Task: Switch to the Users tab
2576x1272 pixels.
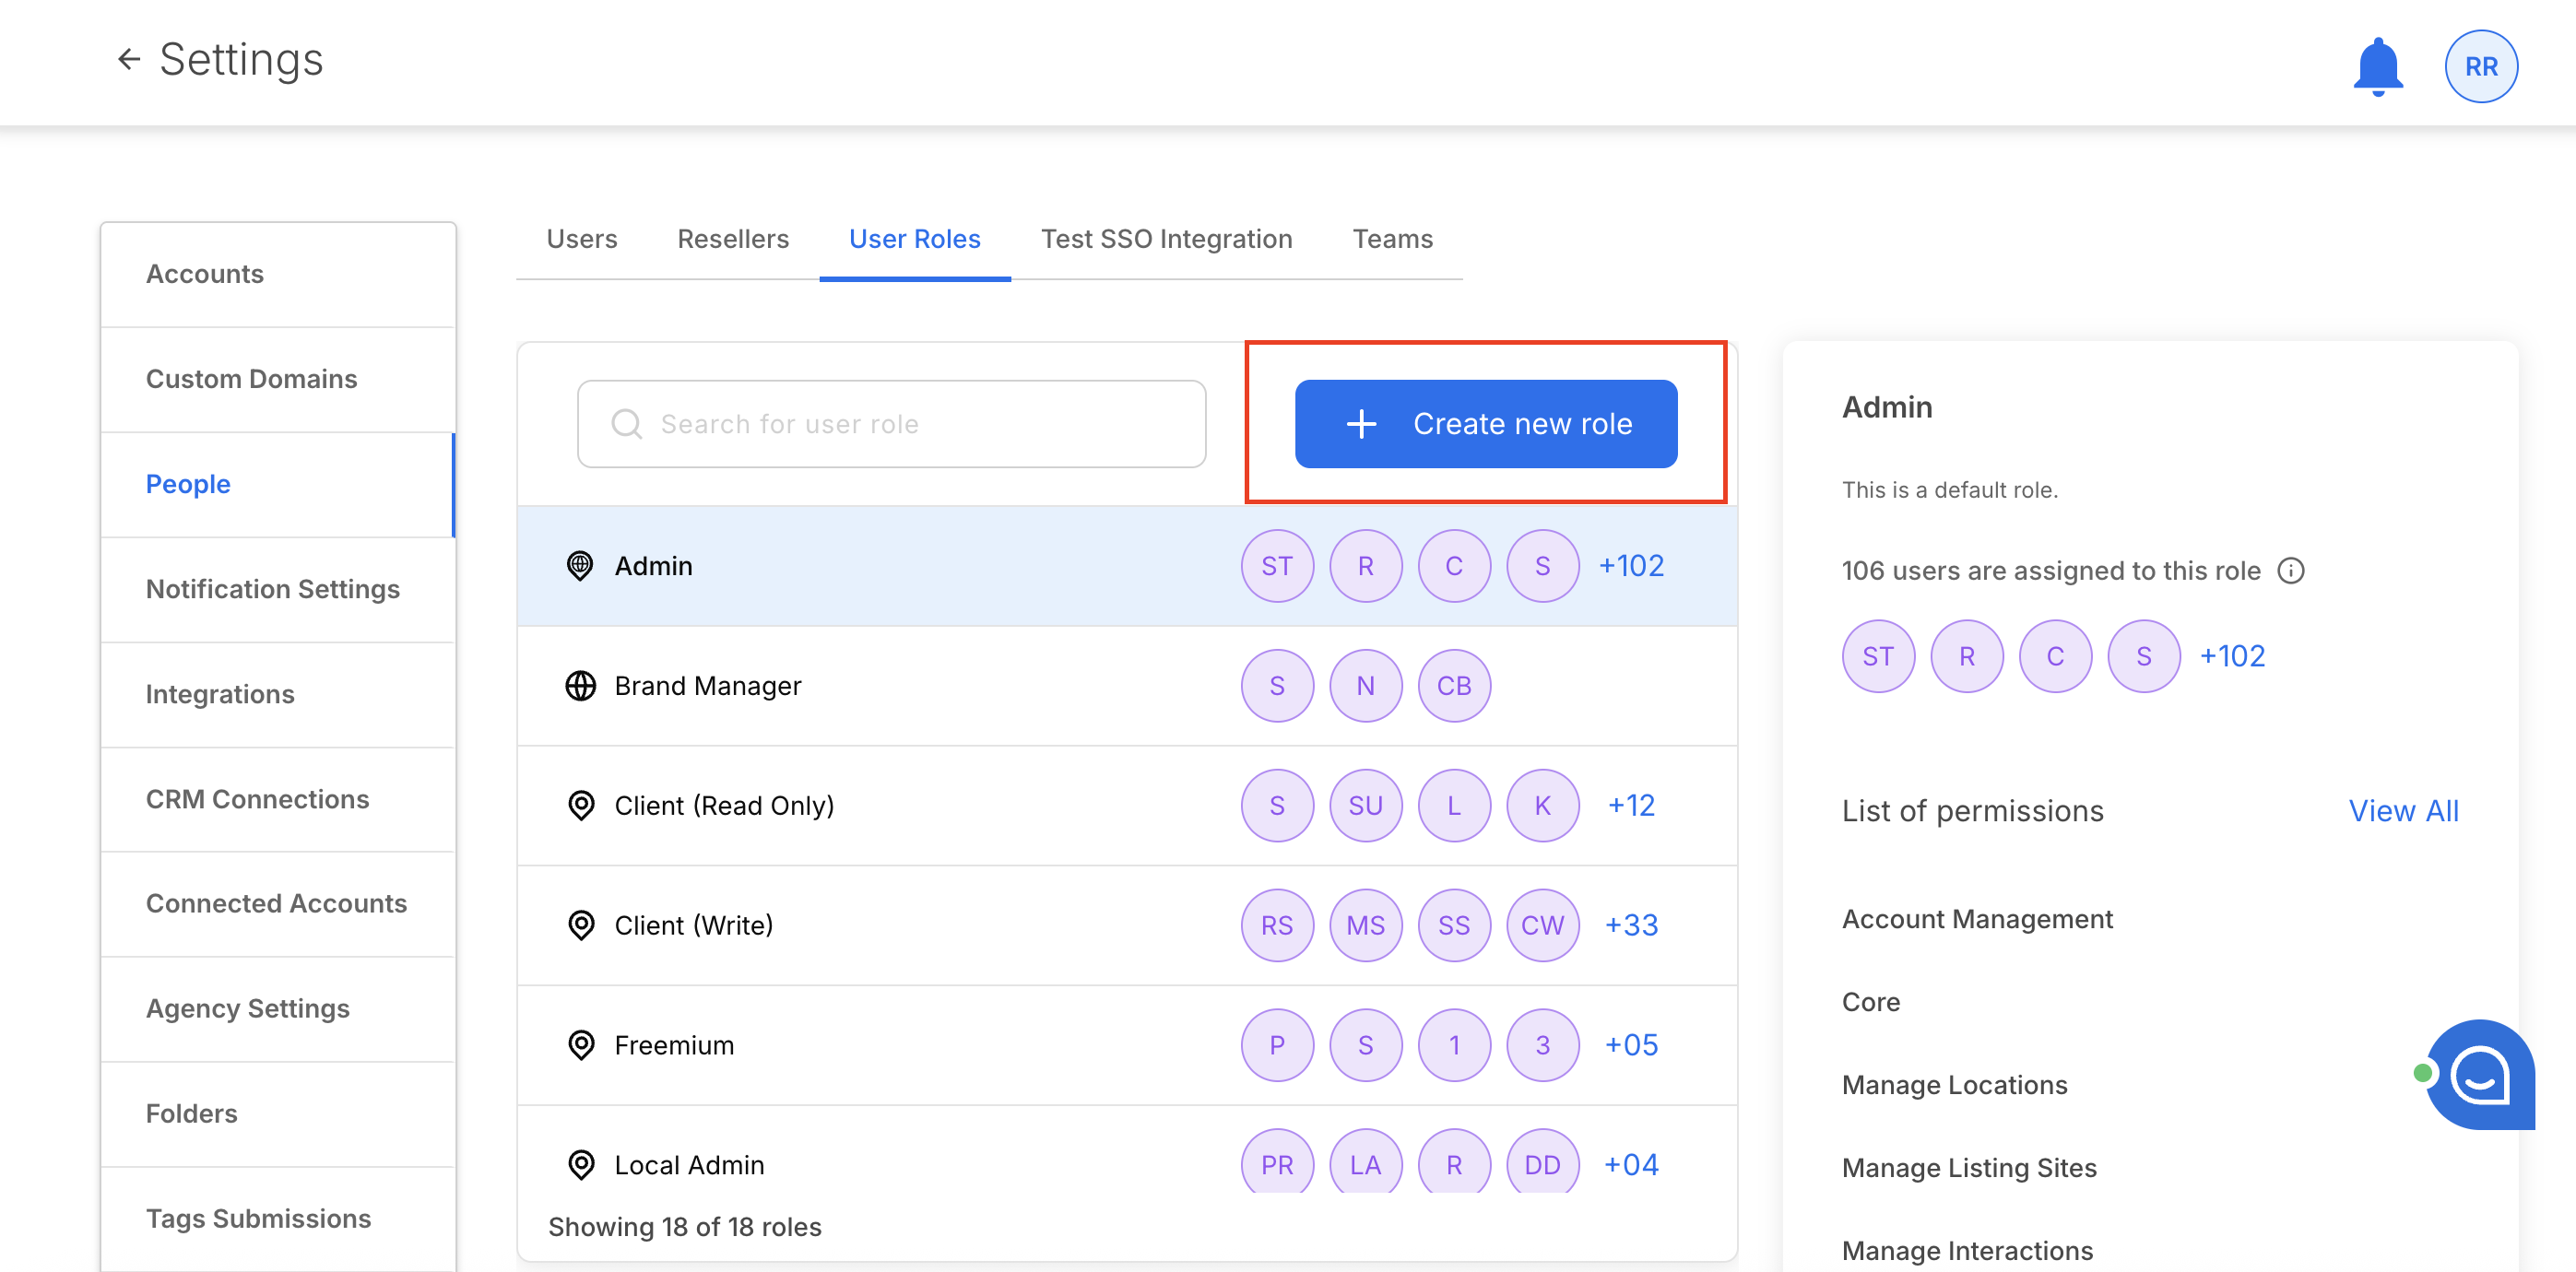Action: 581,239
